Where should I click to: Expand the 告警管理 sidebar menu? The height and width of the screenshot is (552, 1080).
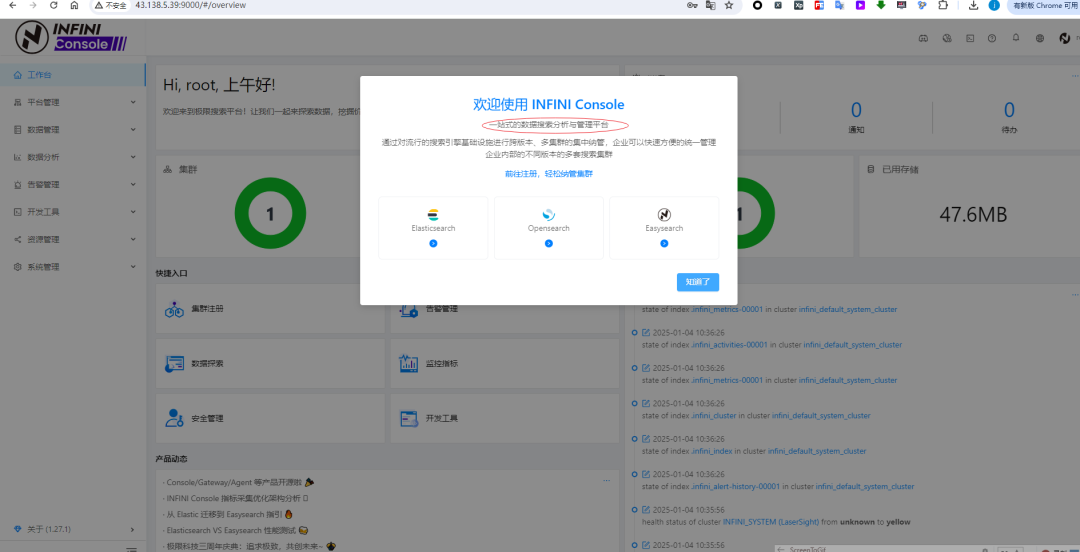point(73,185)
